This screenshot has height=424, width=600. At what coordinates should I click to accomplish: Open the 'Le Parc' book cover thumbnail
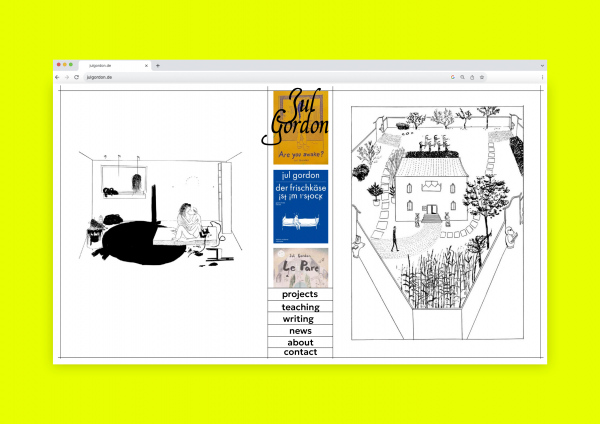tap(300, 268)
